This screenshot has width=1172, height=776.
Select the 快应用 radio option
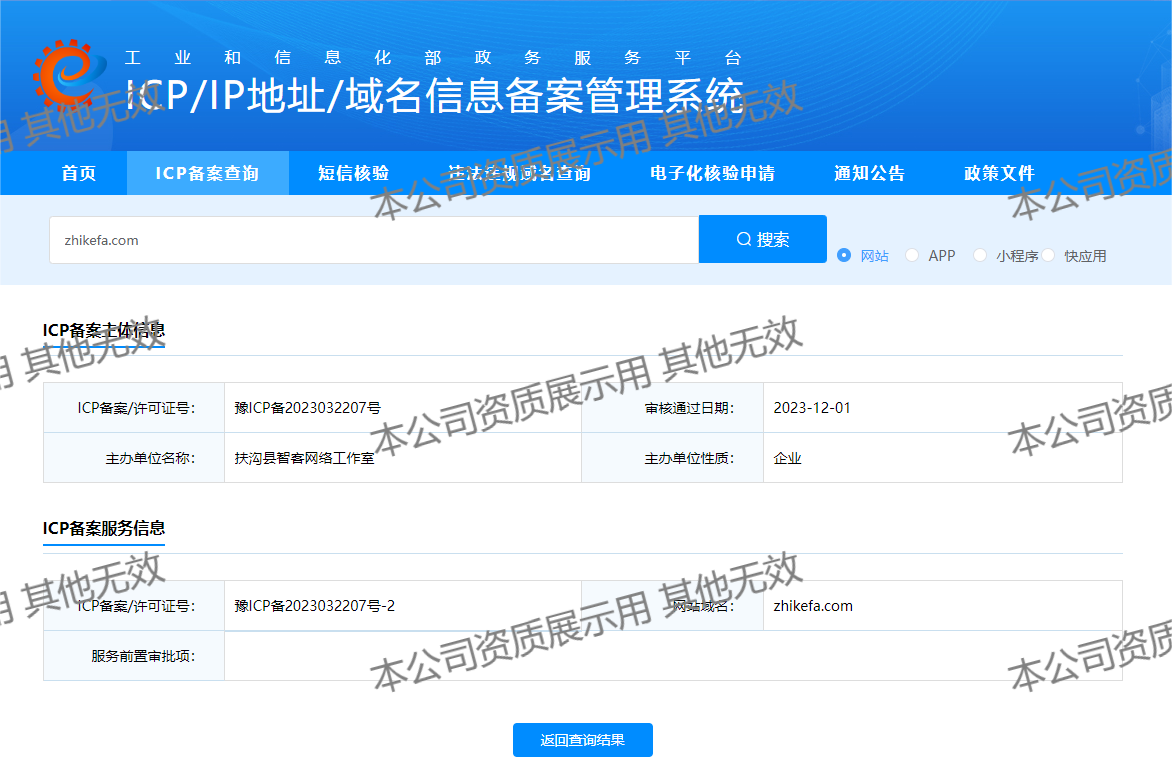click(1048, 256)
